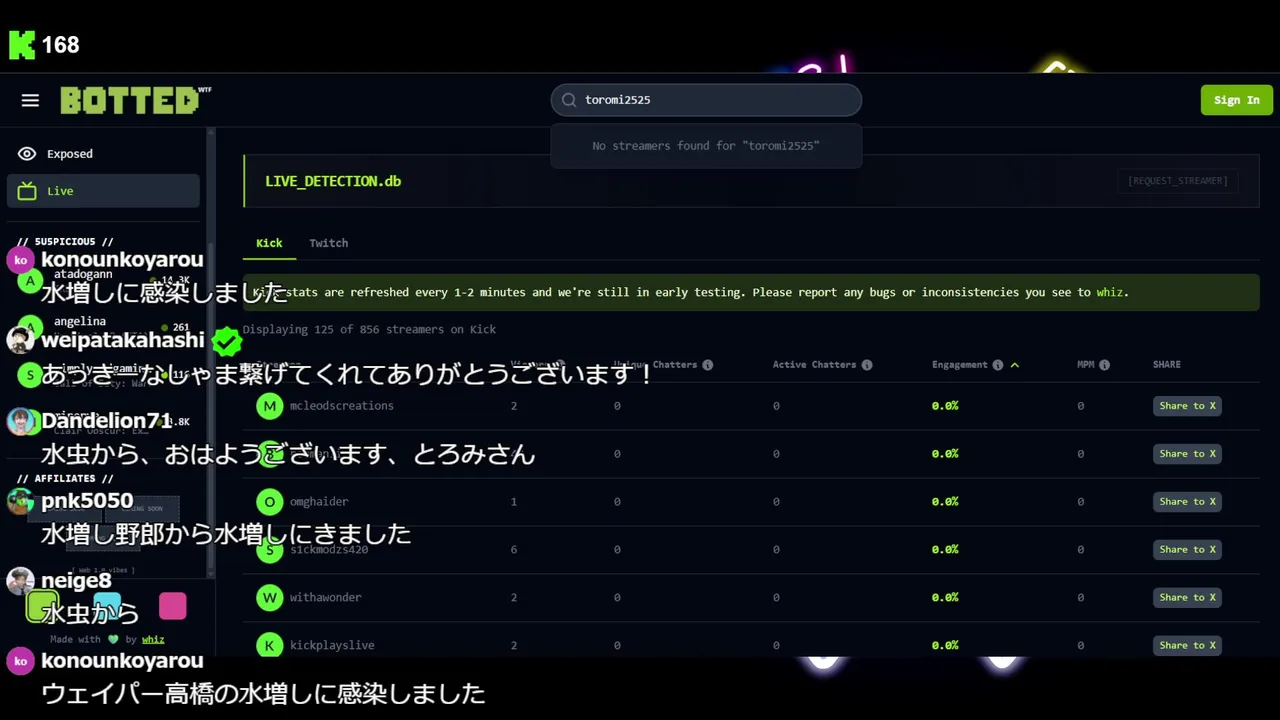This screenshot has width=1280, height=720.
Task: Click s1ckmodzs420 avatar circle
Action: pos(269,550)
